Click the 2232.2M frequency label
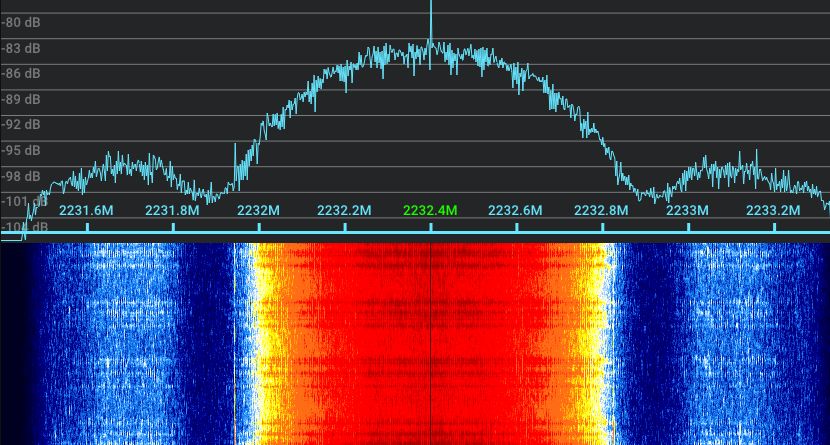Viewport: 830px width, 445px height. pyautogui.click(x=344, y=210)
